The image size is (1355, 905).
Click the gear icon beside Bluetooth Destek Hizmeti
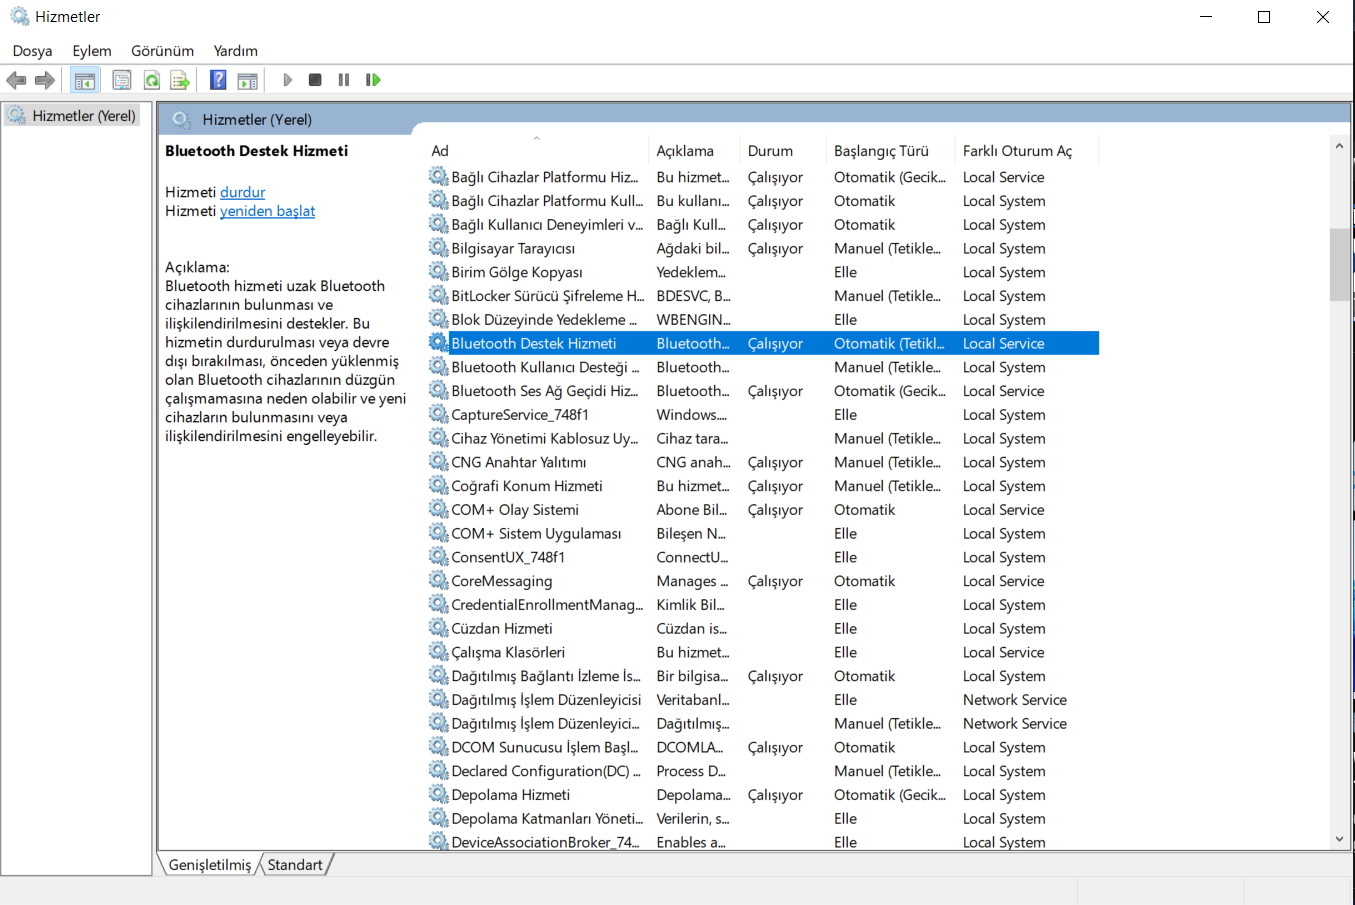point(438,343)
